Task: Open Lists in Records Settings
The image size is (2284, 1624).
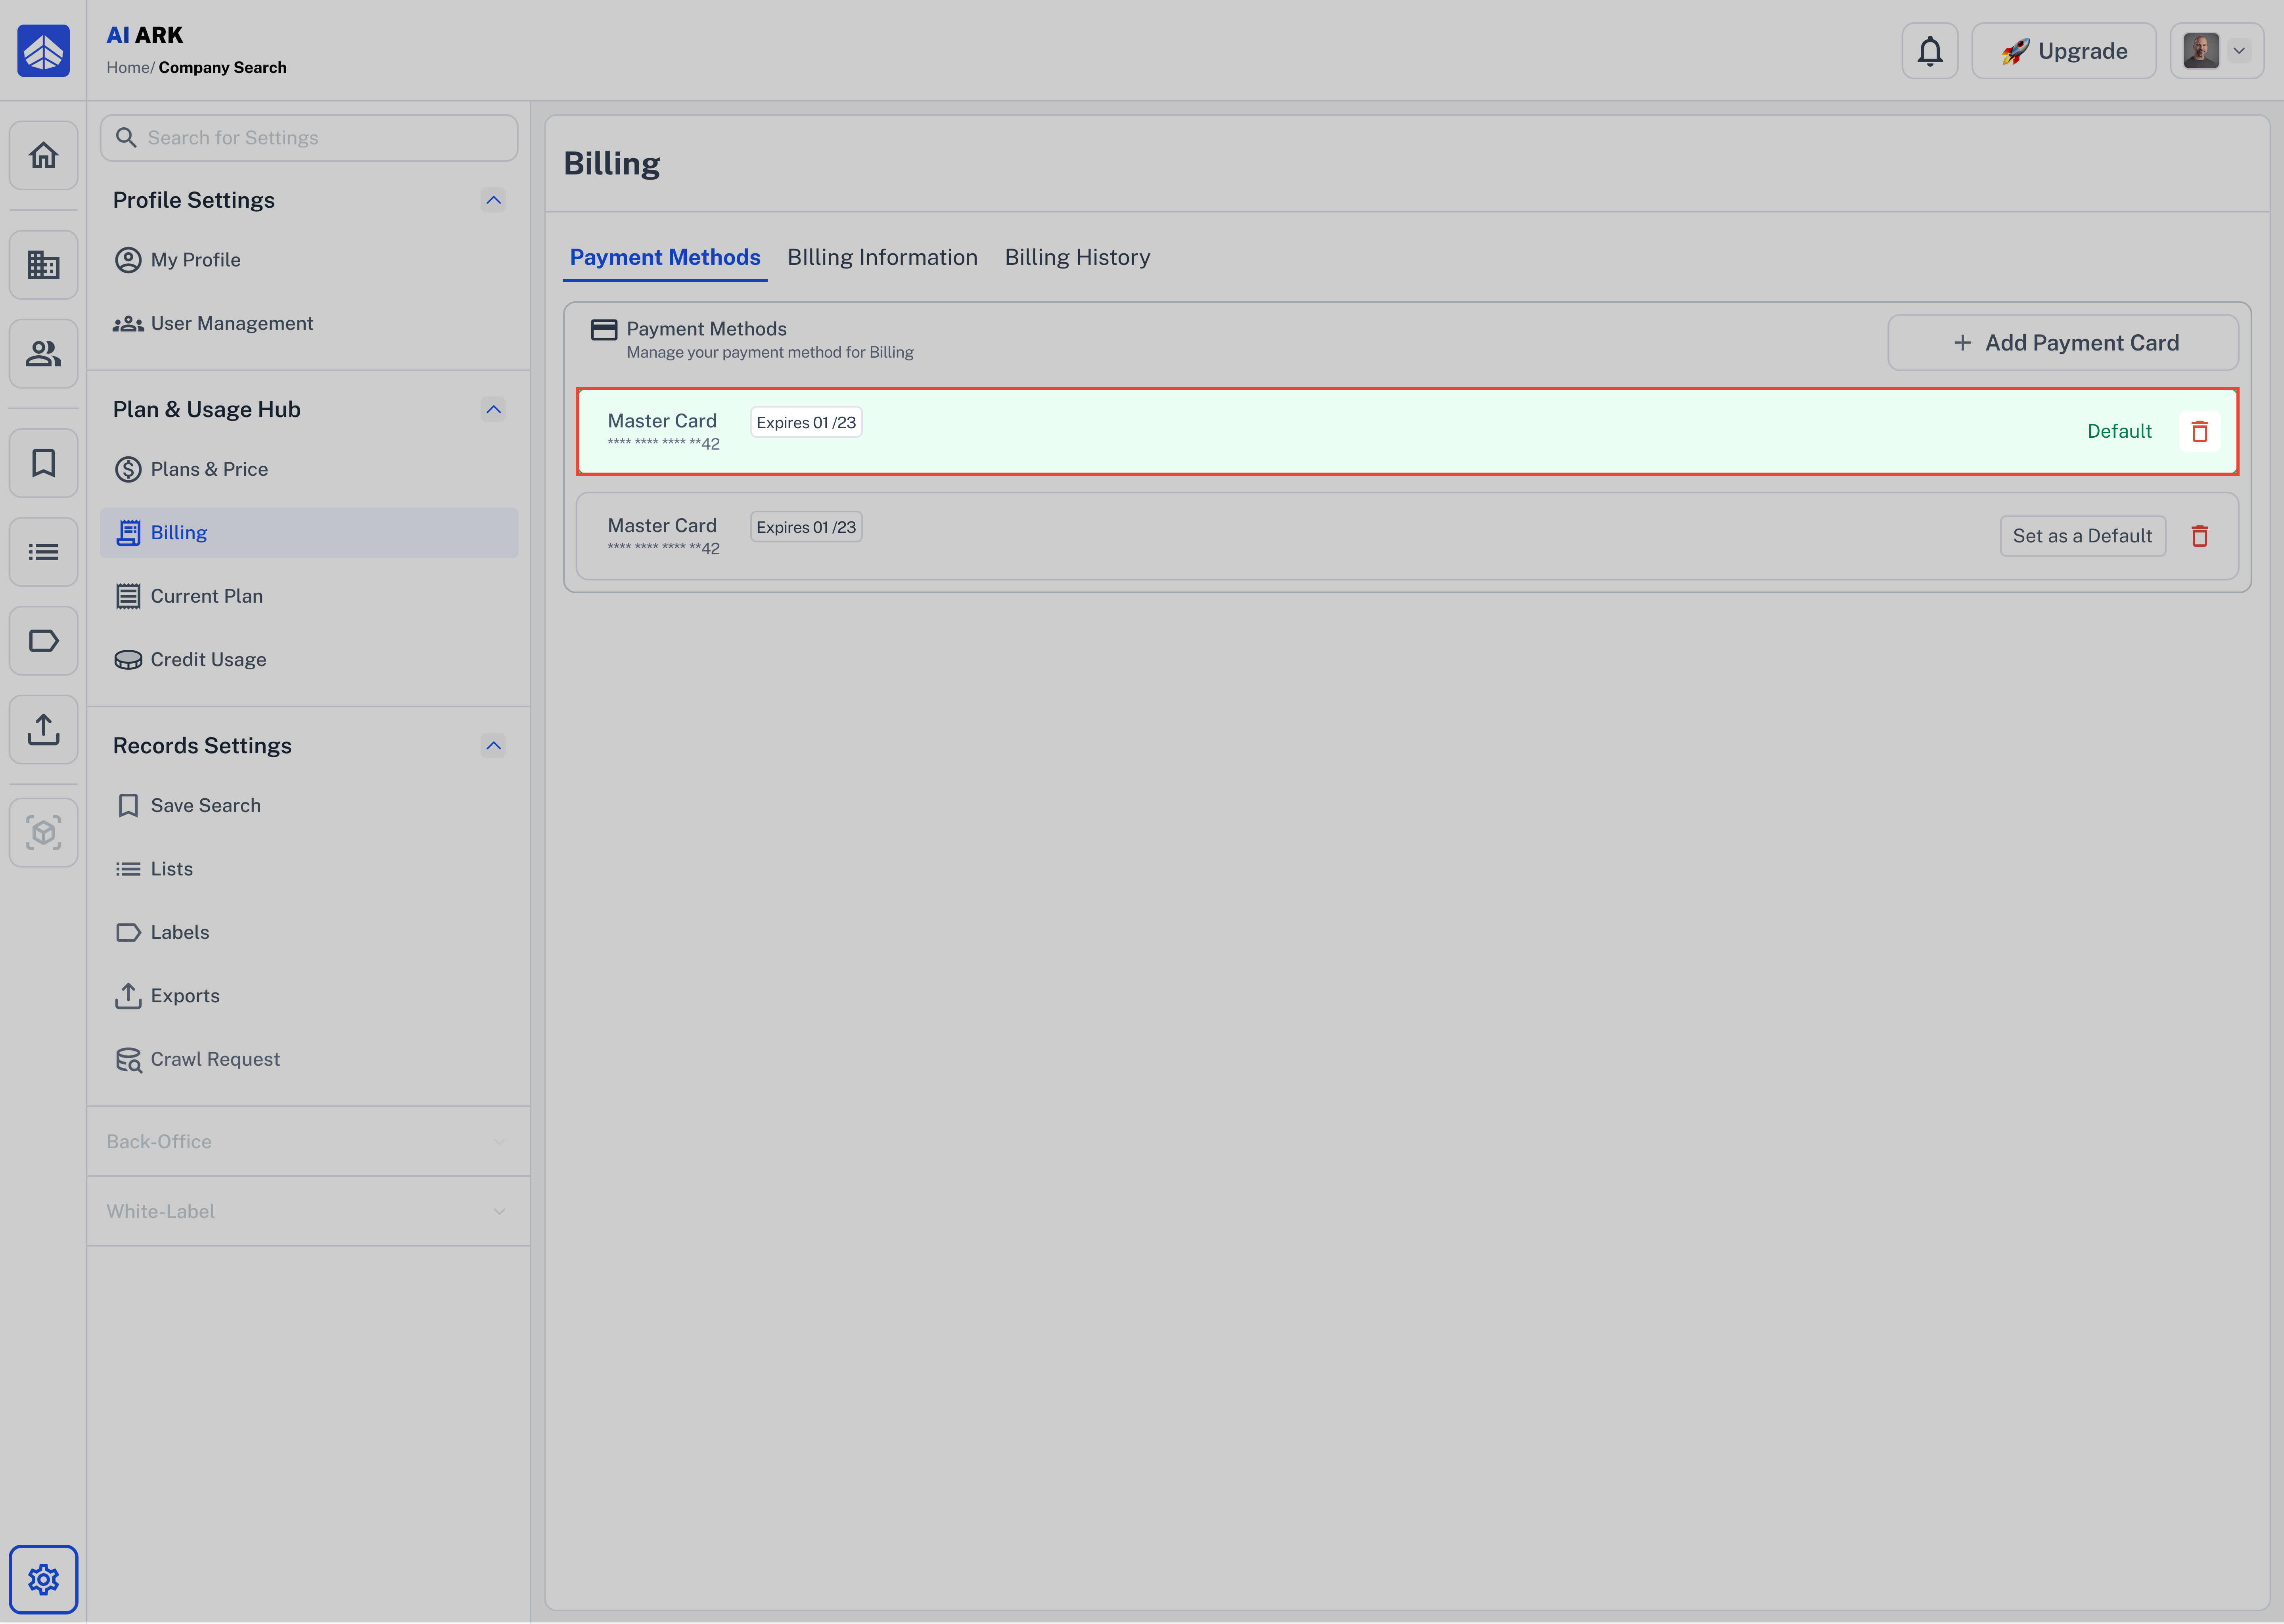Action: pyautogui.click(x=309, y=869)
